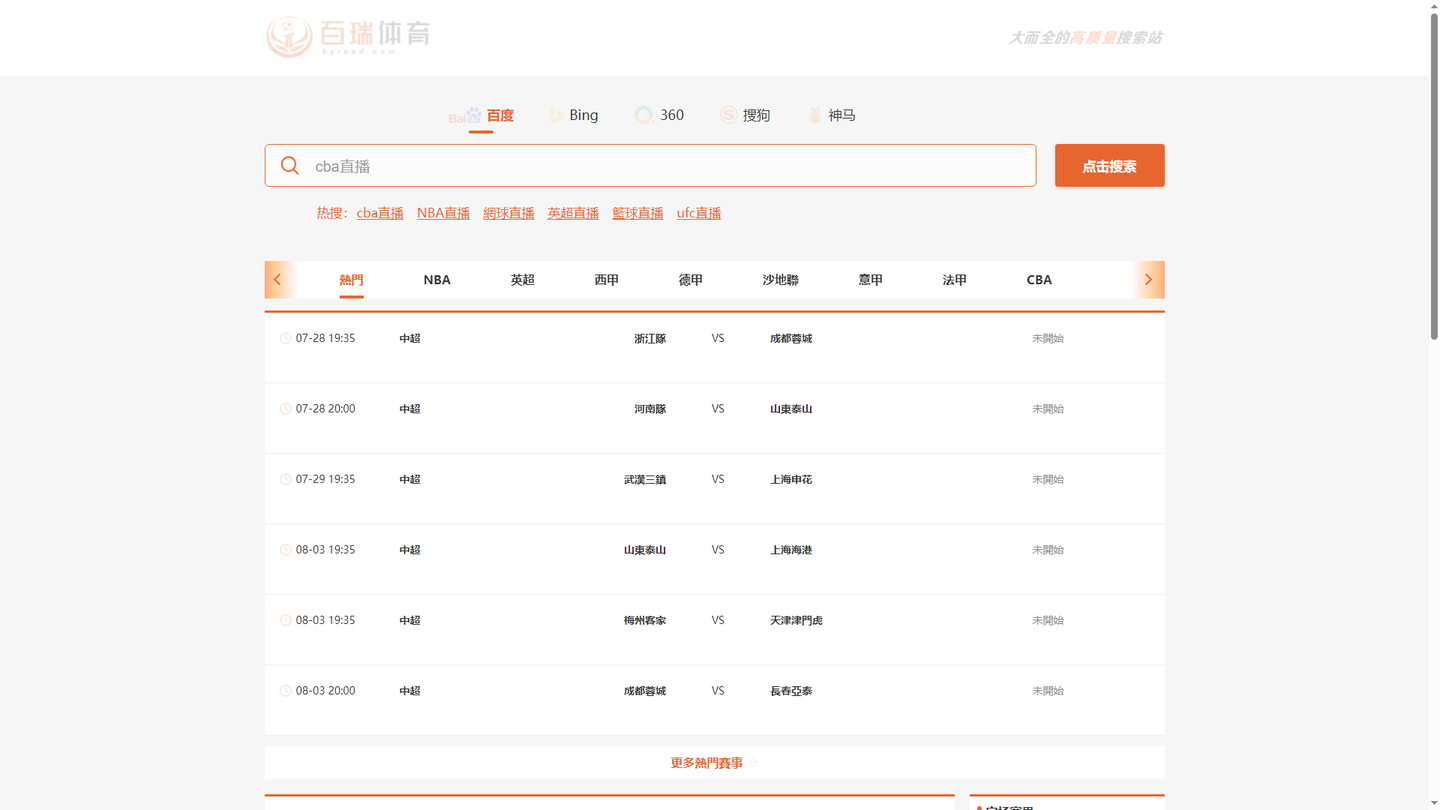Select the 神马 search engine tab
Image resolution: width=1440 pixels, height=810 pixels.
coord(831,115)
